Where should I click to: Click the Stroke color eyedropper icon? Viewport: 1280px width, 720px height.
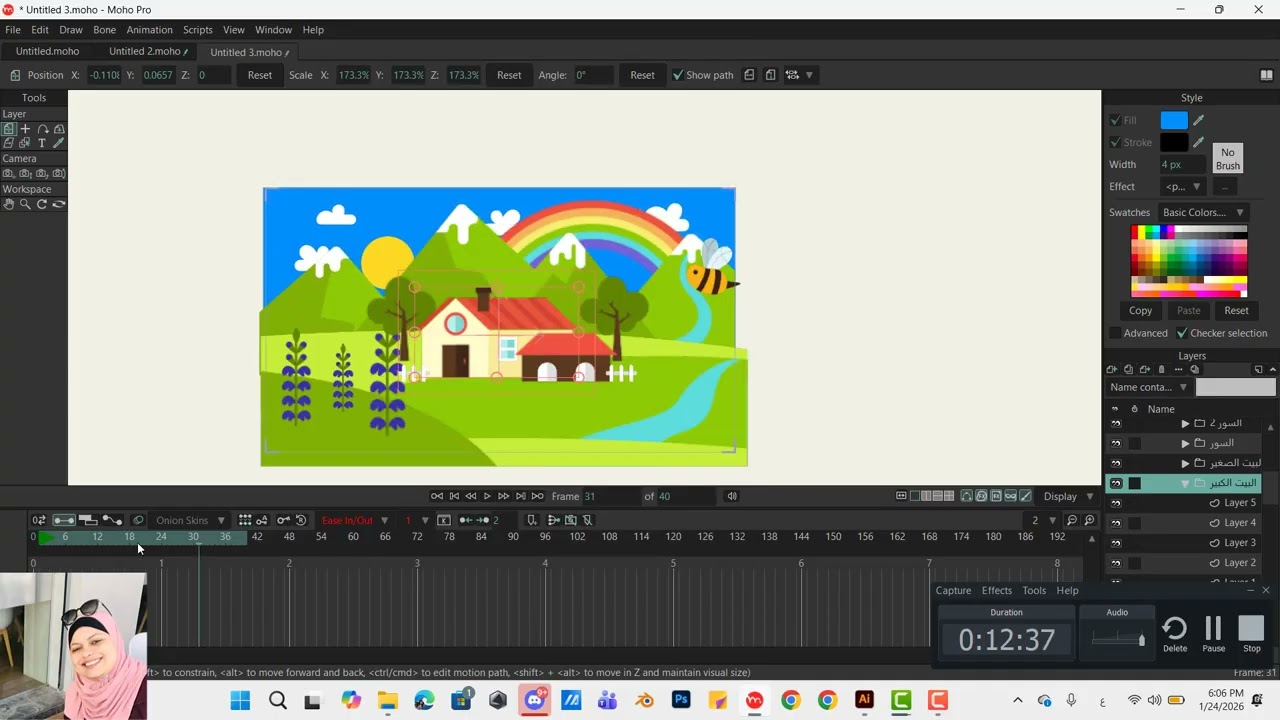click(x=1198, y=142)
